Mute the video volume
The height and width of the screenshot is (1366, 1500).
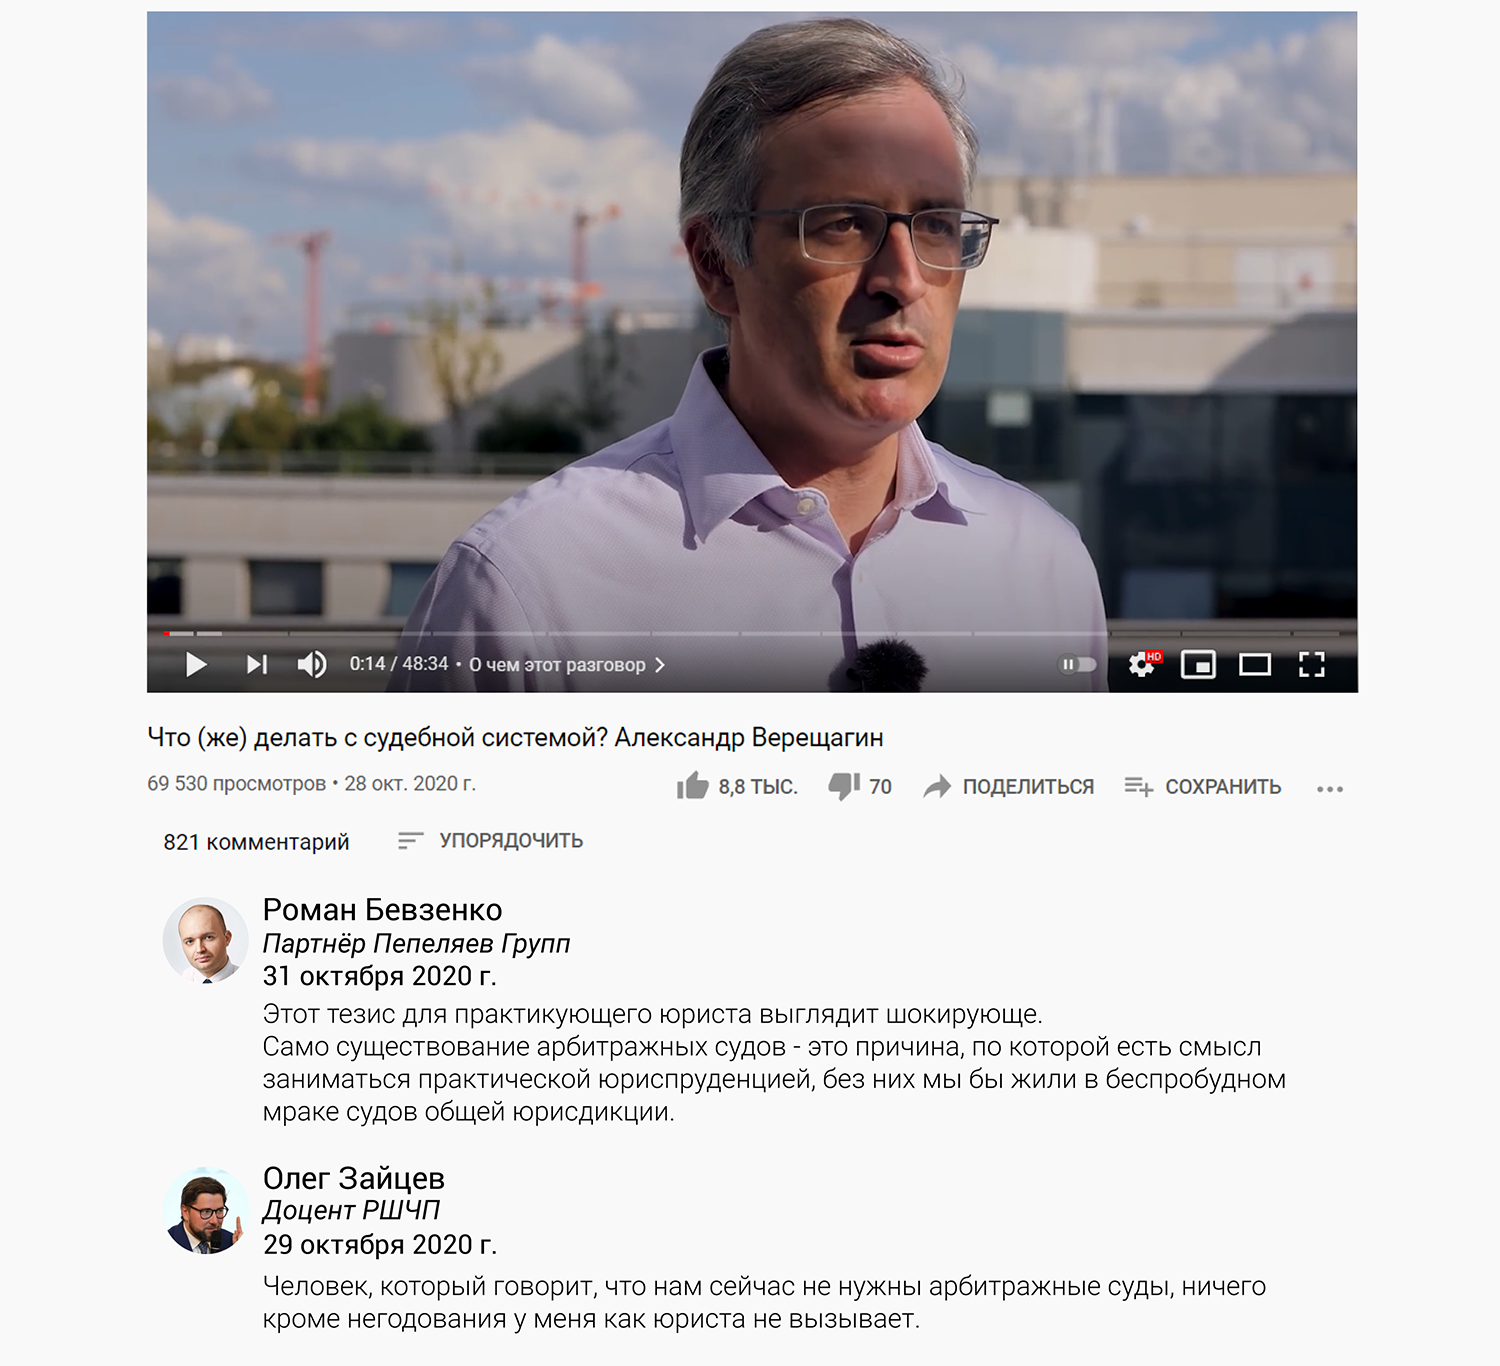(x=312, y=665)
